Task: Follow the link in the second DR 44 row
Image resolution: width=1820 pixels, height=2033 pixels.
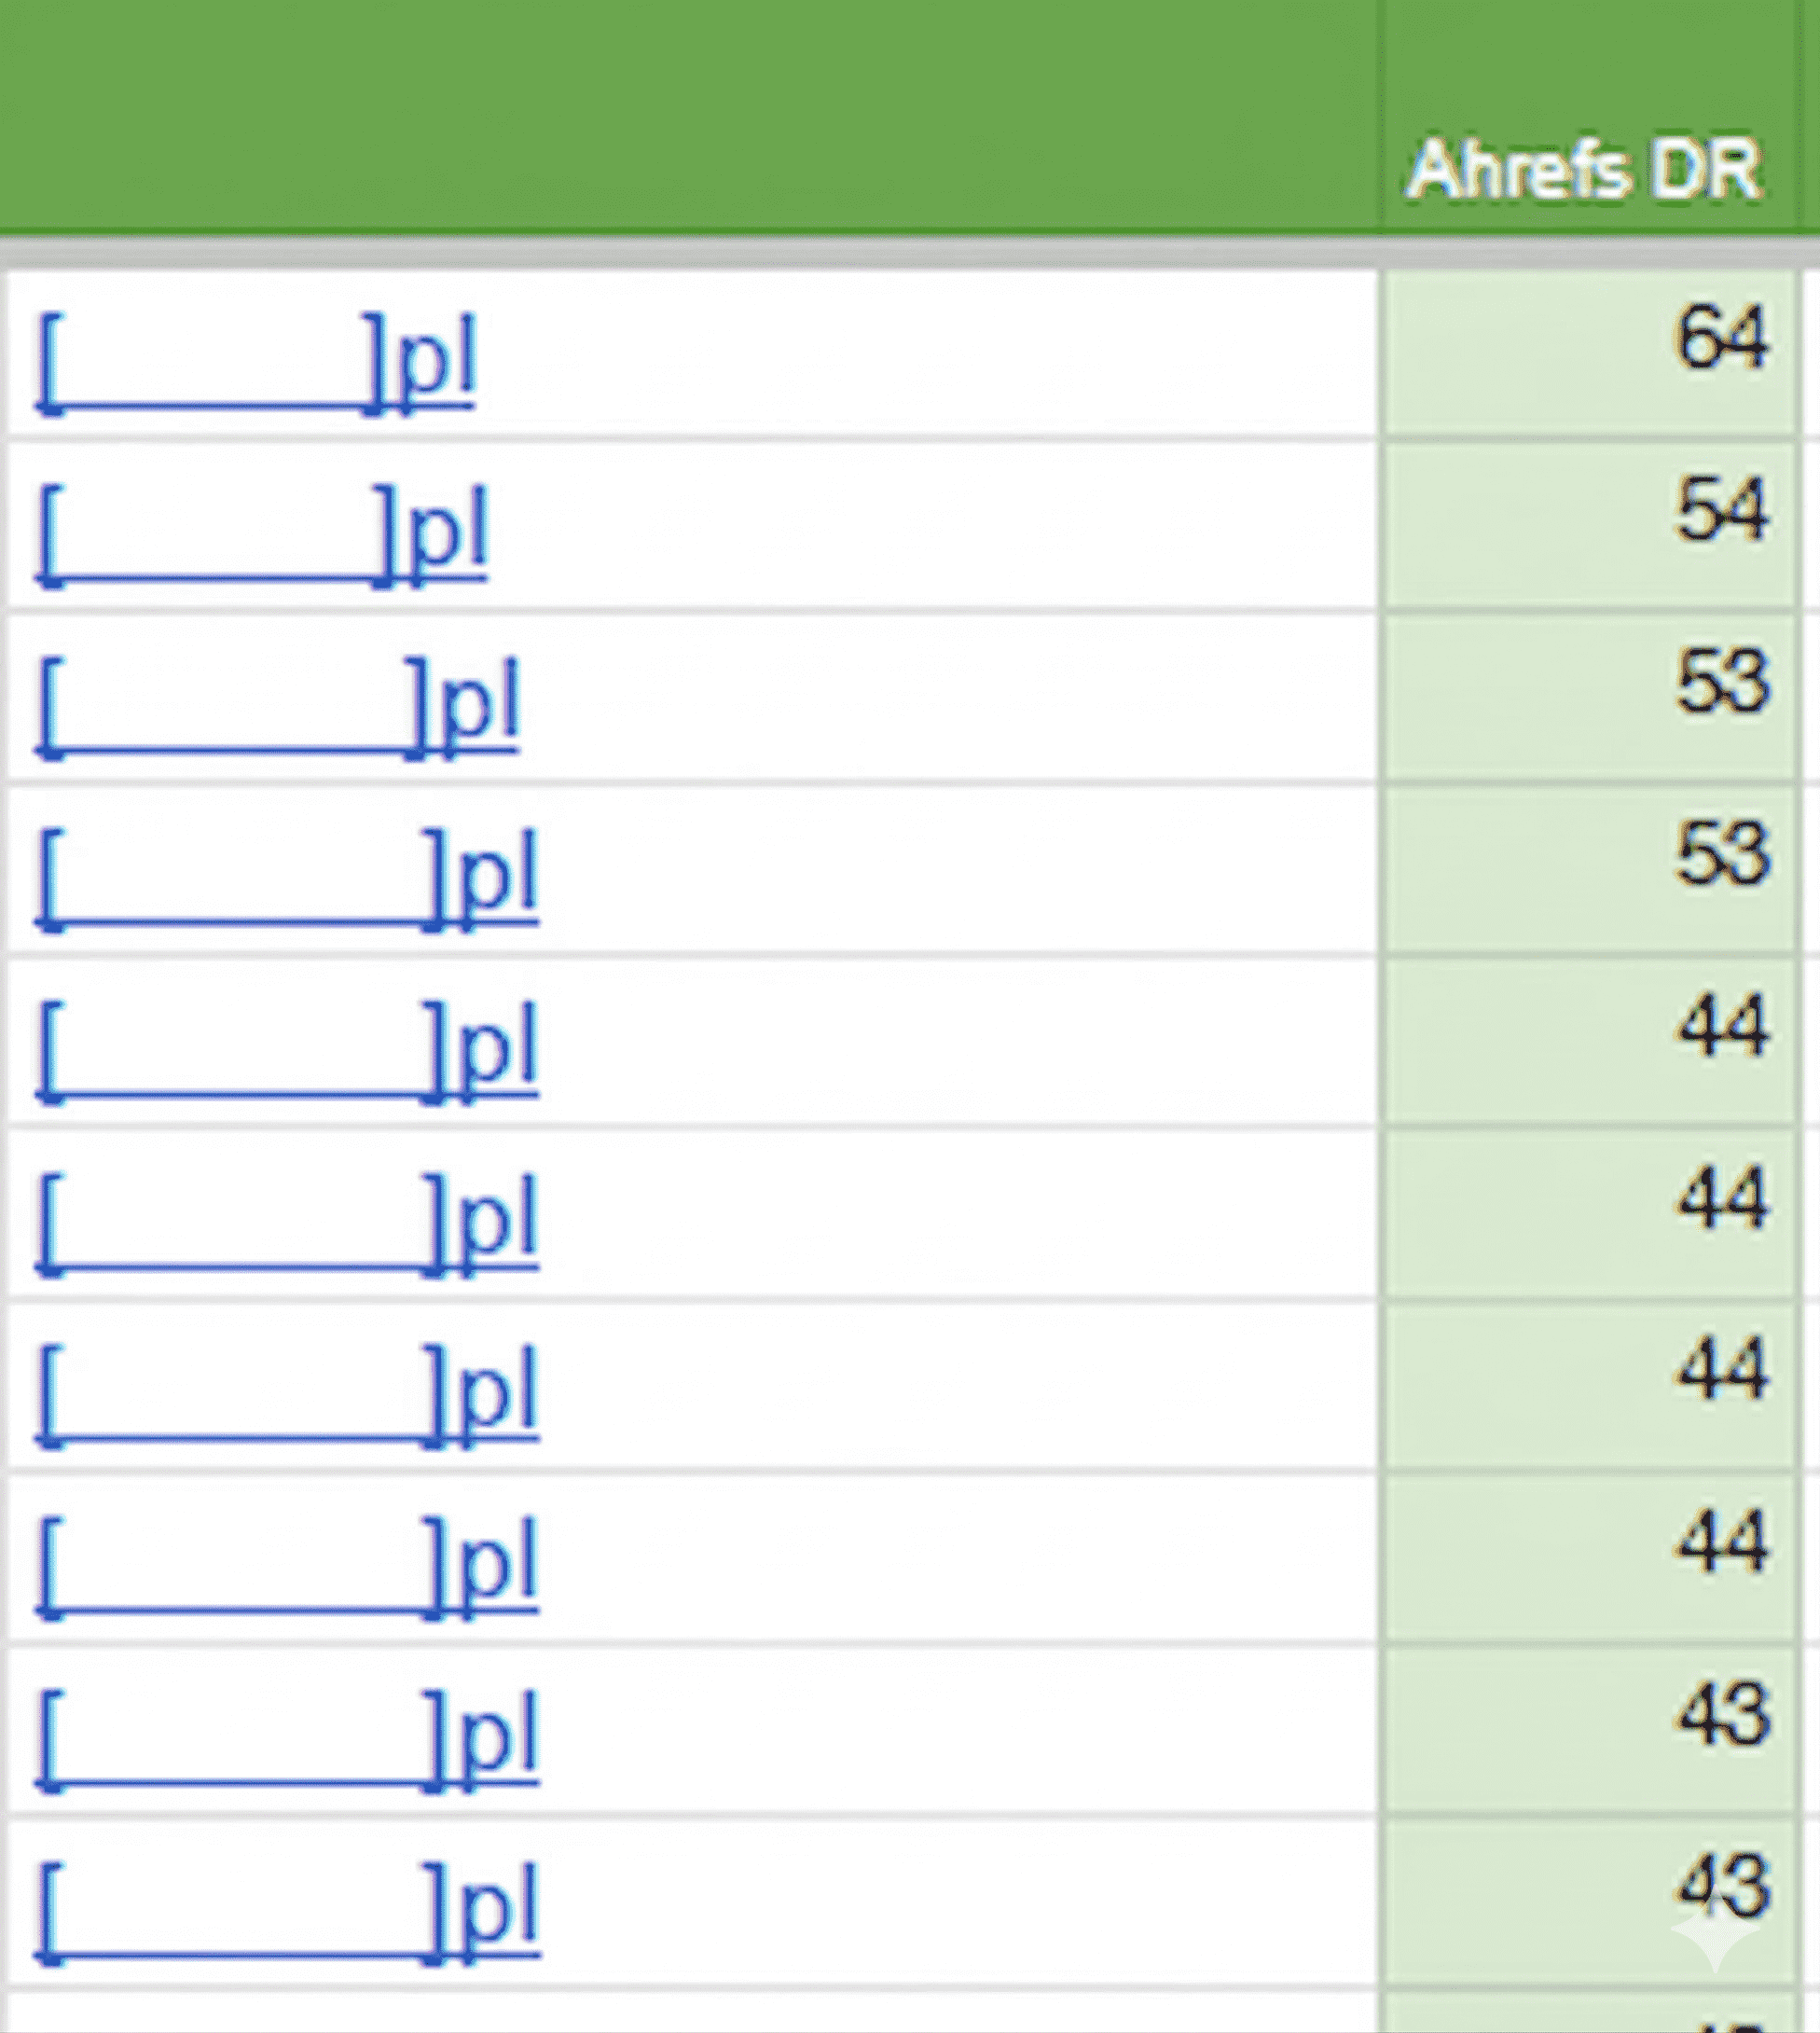Action: 287,1222
